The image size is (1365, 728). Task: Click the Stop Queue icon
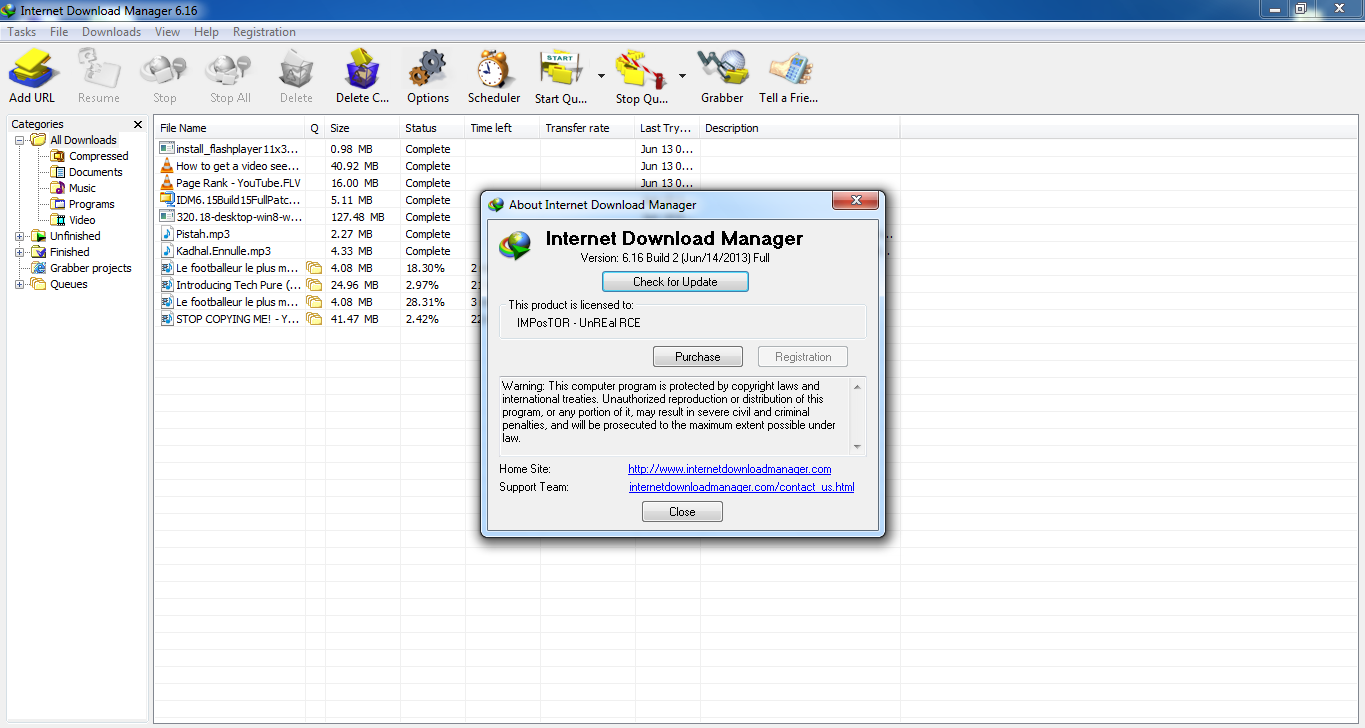tap(642, 77)
